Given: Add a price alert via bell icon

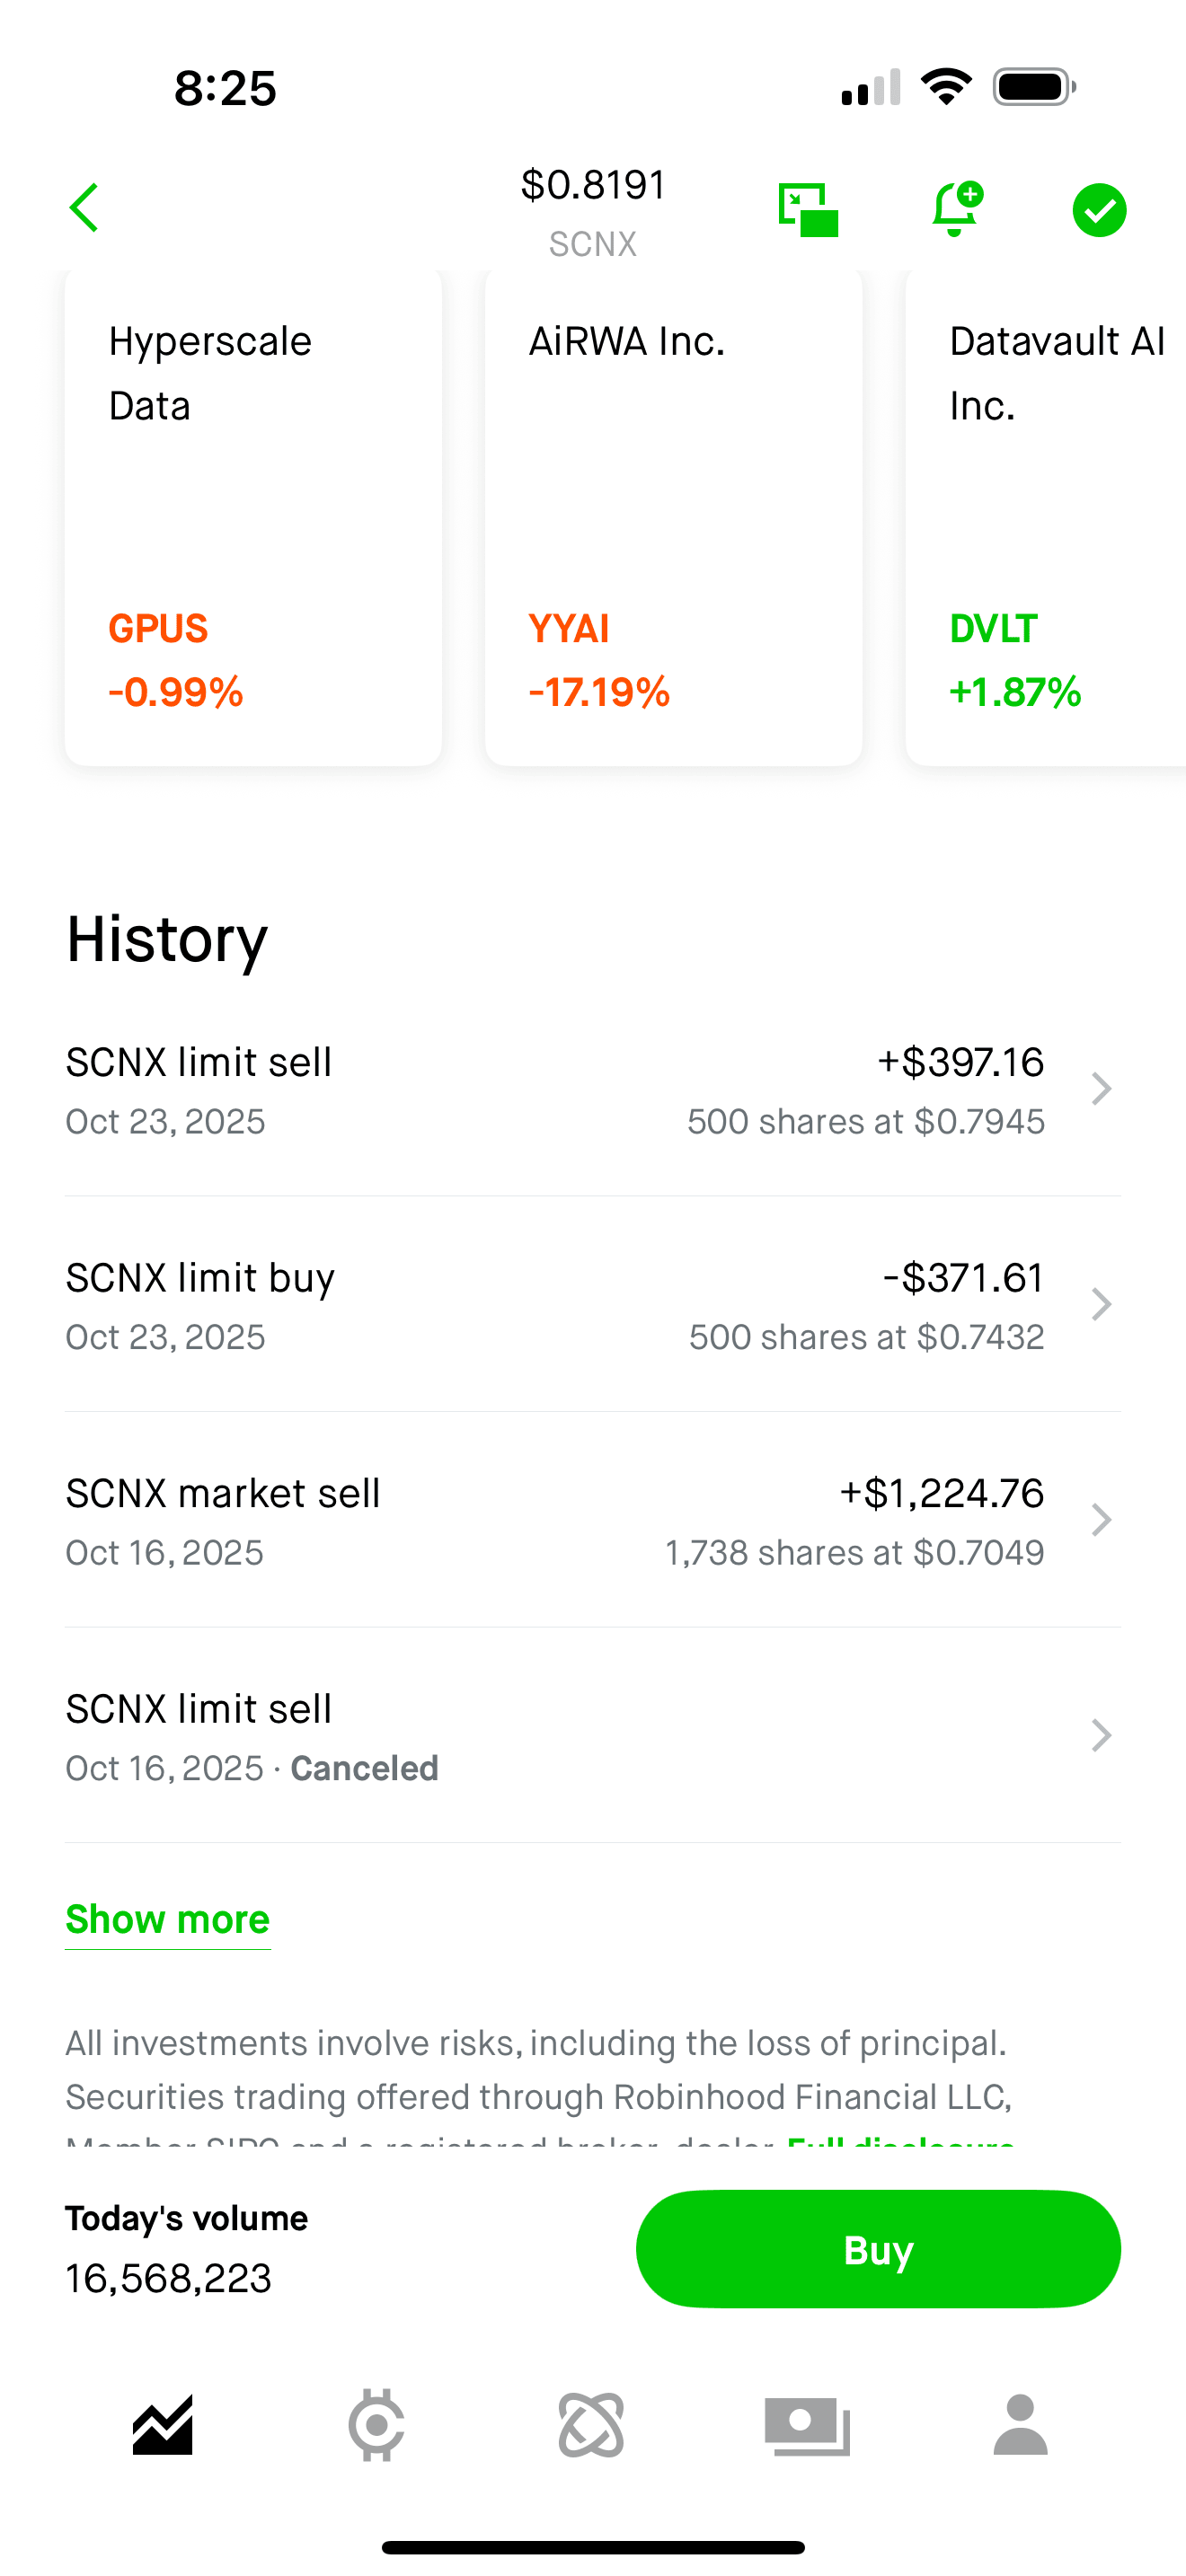Looking at the screenshot, I should (x=955, y=208).
